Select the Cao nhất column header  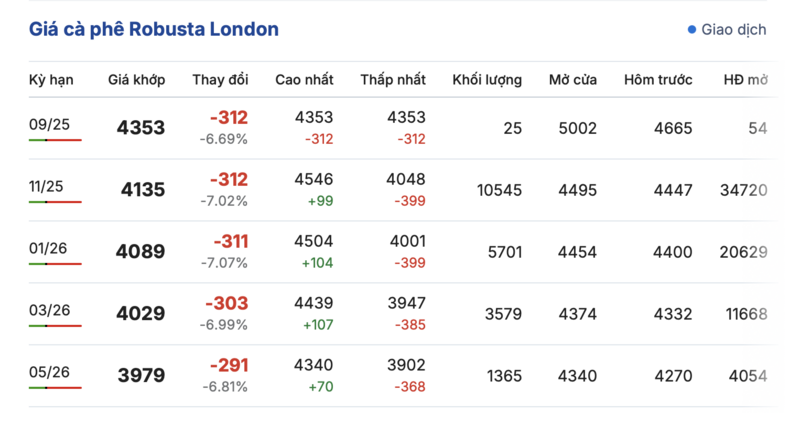(x=304, y=79)
